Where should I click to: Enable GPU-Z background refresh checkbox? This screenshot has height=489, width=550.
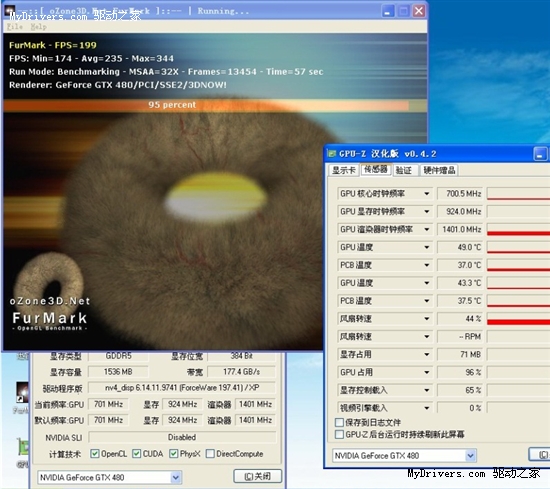[x=339, y=435]
